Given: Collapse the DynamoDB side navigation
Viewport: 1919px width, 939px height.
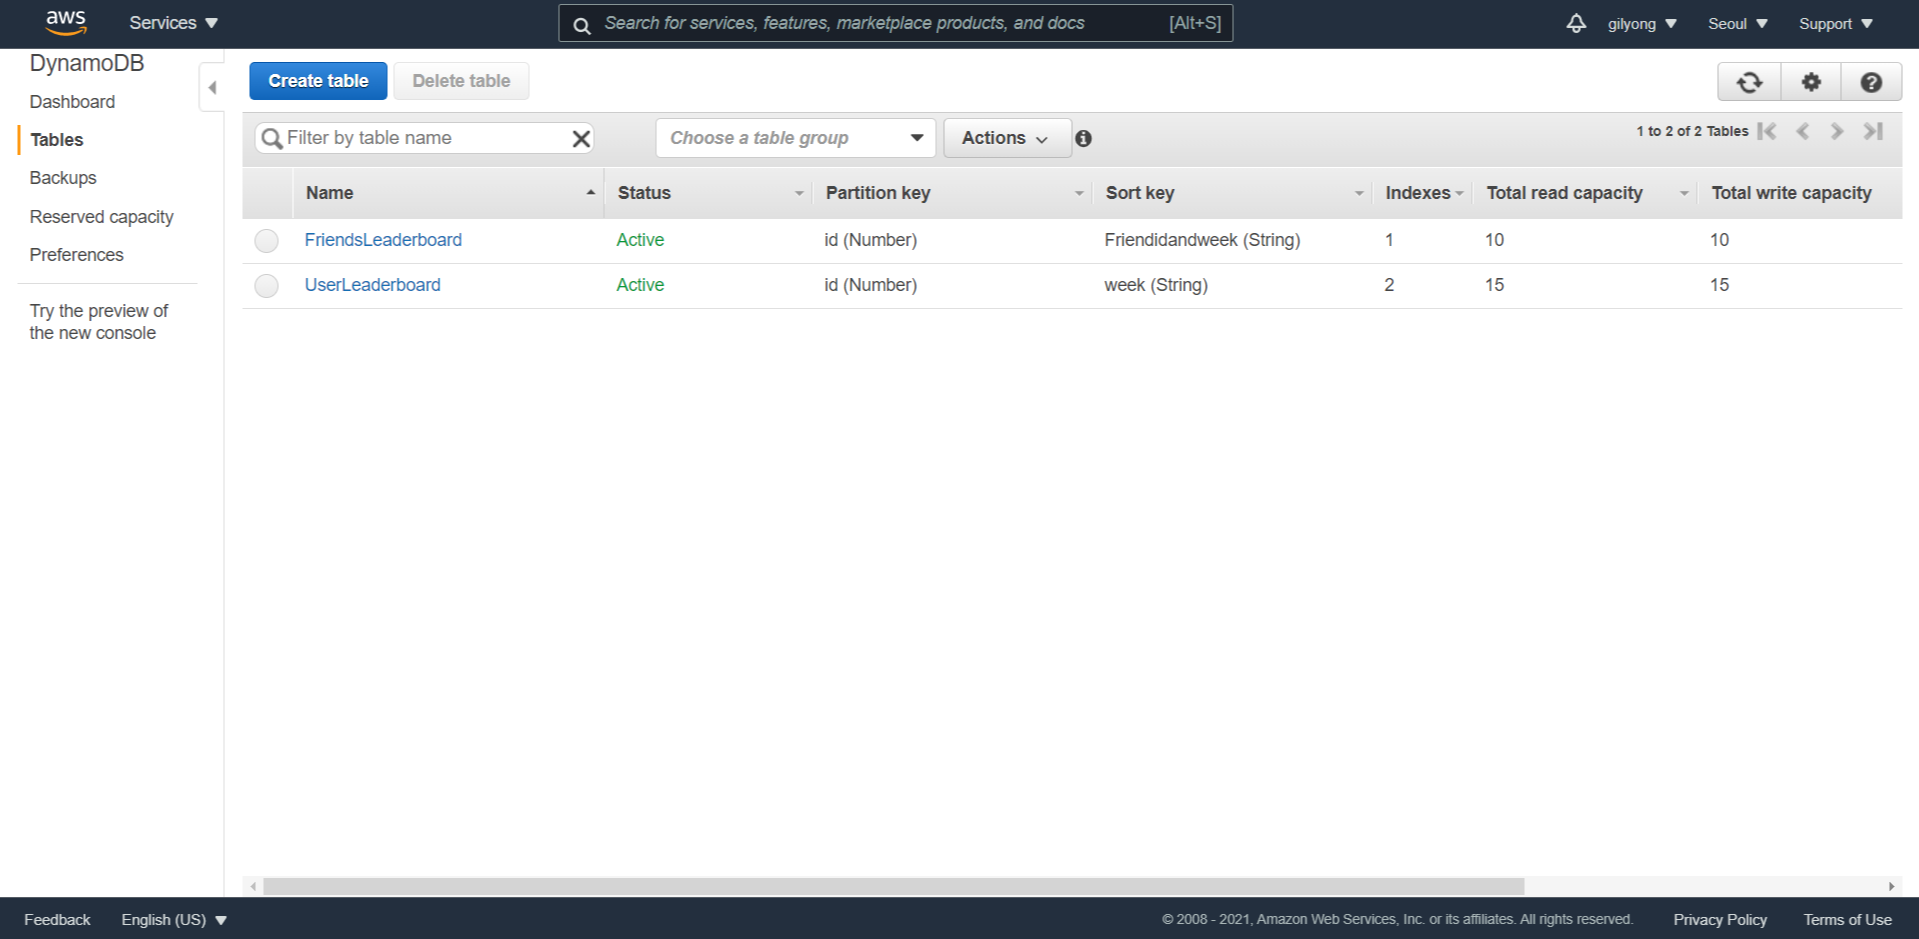Looking at the screenshot, I should pos(212,88).
